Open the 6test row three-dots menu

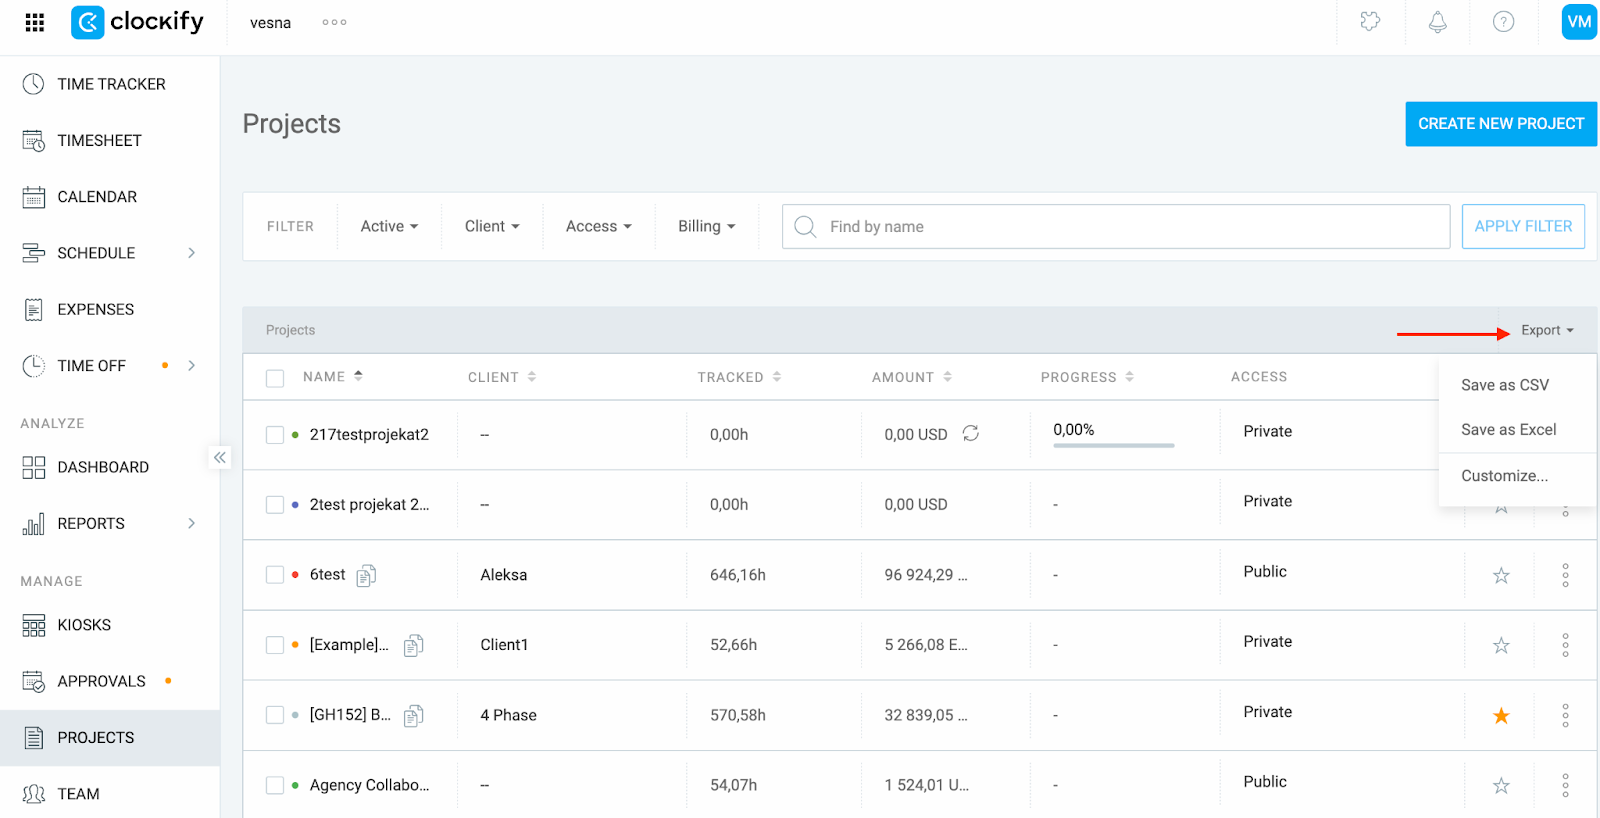[x=1565, y=575]
